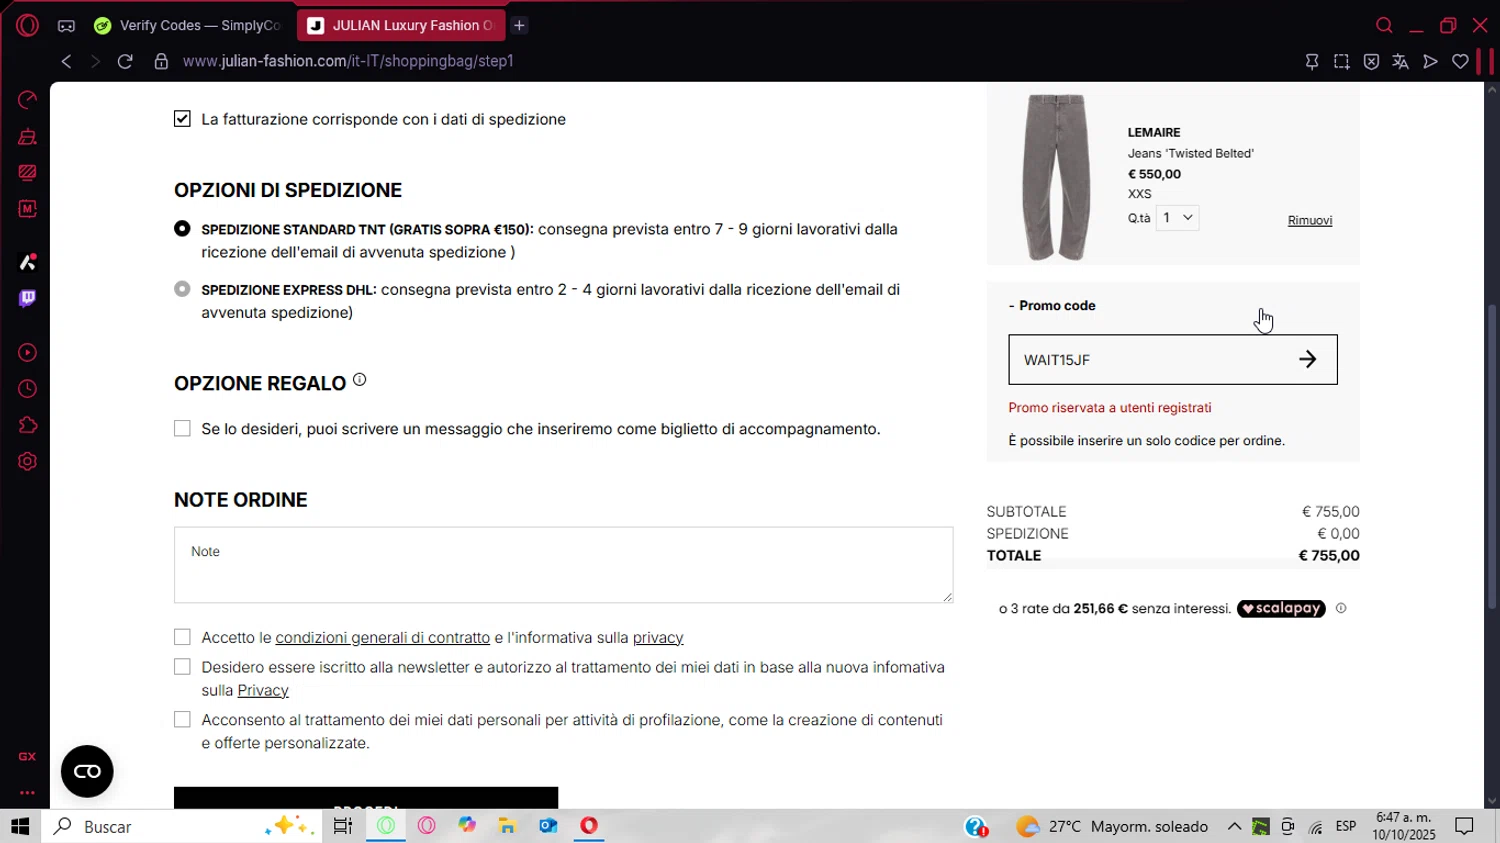Open the notifications center icon

[1464, 827]
